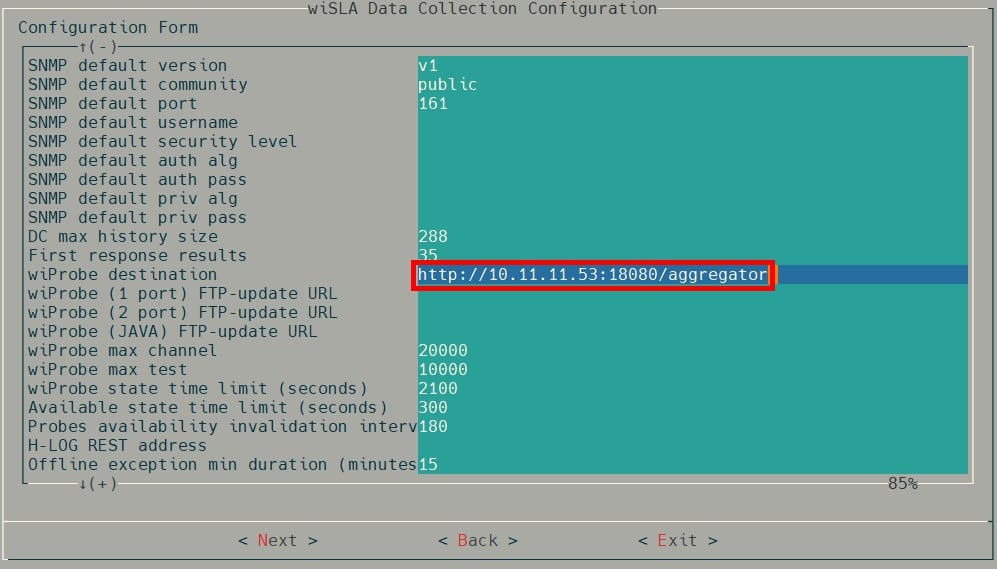Image resolution: width=997 pixels, height=569 pixels.
Task: Edit DC max history size value 288
Action: click(x=692, y=237)
